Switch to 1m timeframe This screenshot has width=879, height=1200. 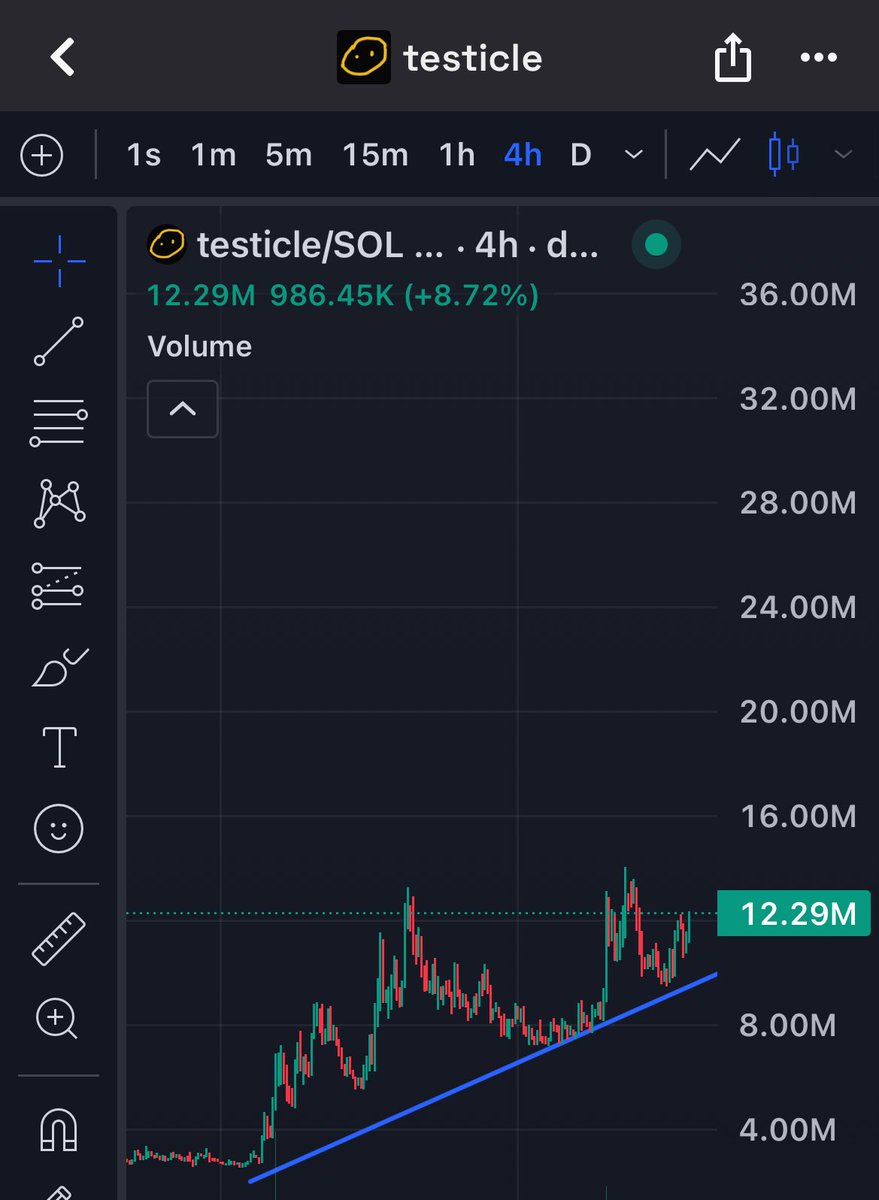point(213,156)
